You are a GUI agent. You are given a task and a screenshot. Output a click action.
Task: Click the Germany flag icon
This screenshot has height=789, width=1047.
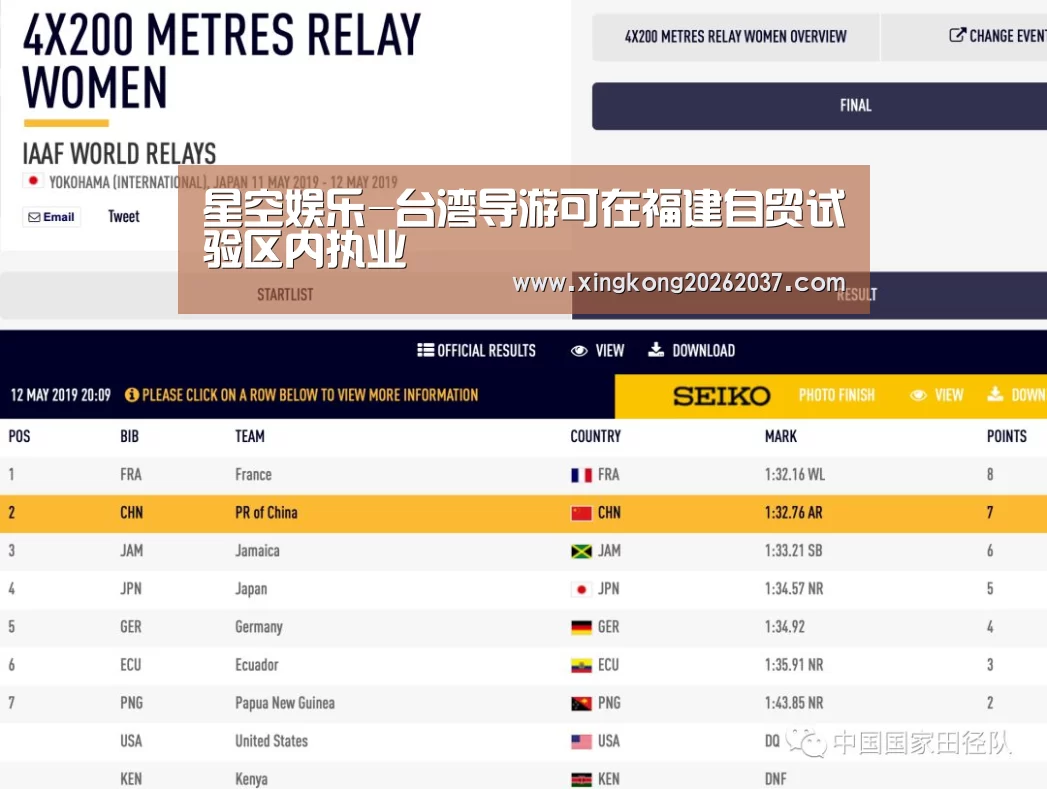click(582, 627)
